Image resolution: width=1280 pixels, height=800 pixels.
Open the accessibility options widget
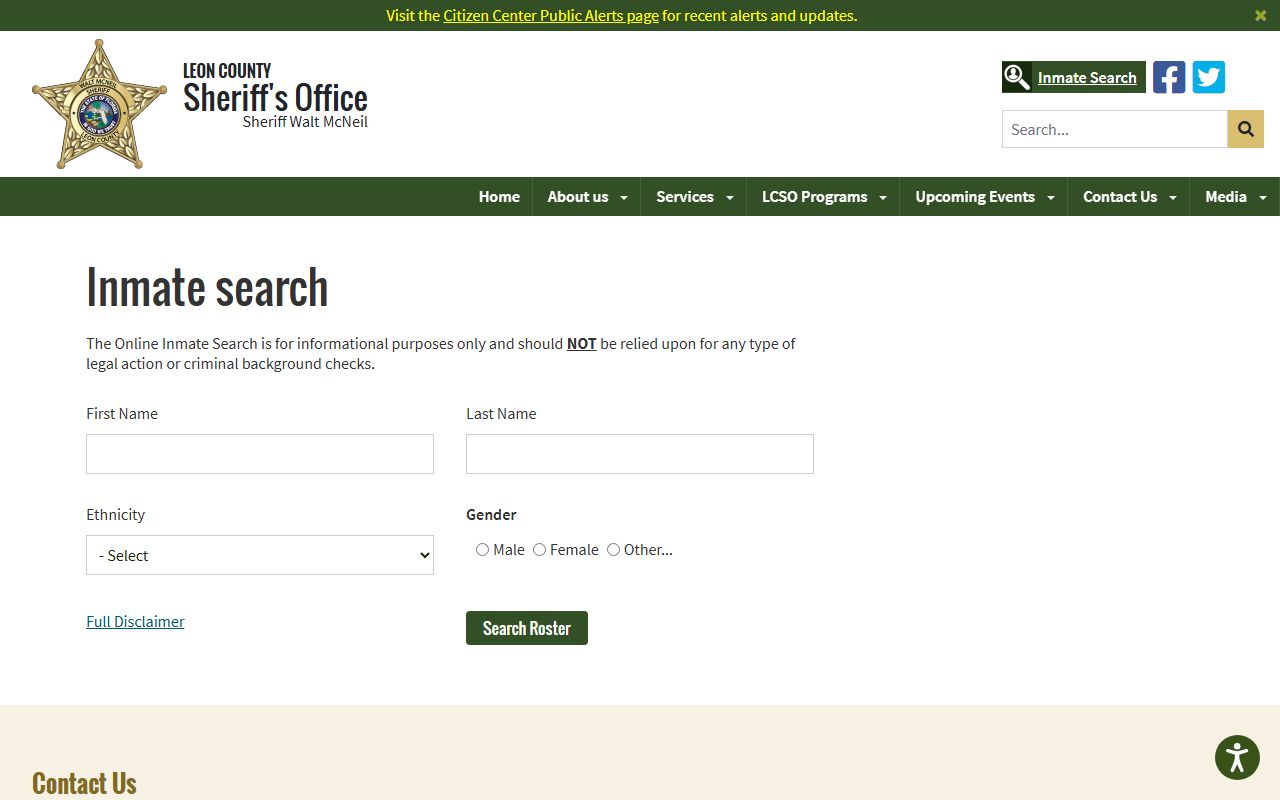1237,757
